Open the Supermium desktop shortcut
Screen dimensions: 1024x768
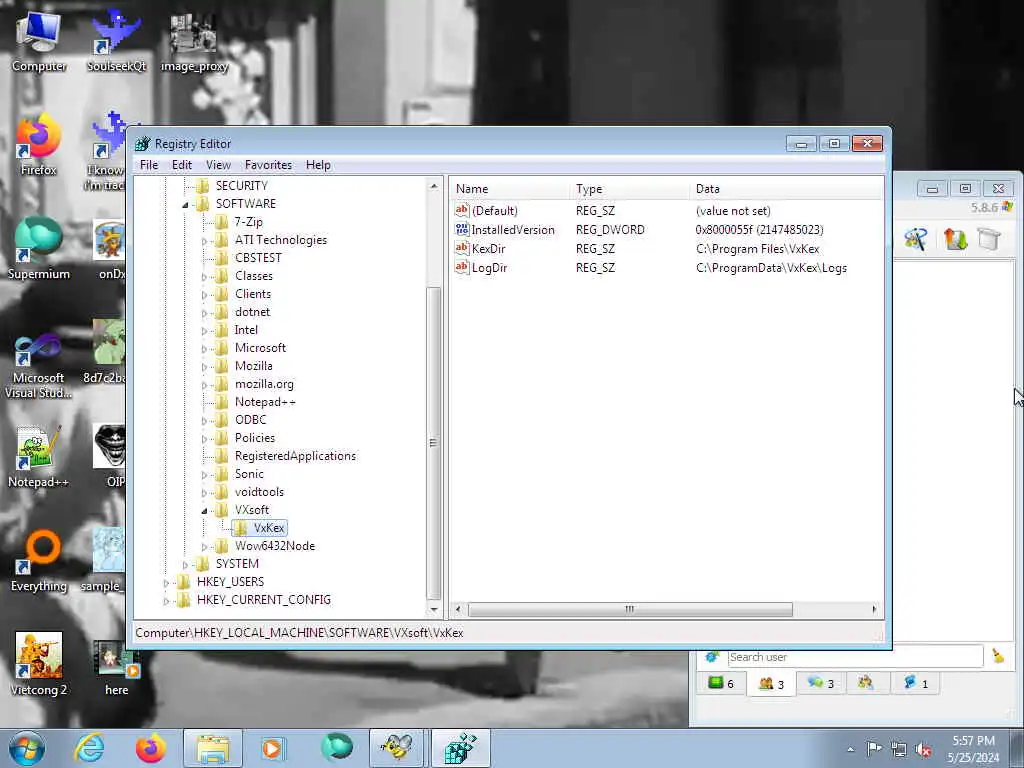[39, 248]
